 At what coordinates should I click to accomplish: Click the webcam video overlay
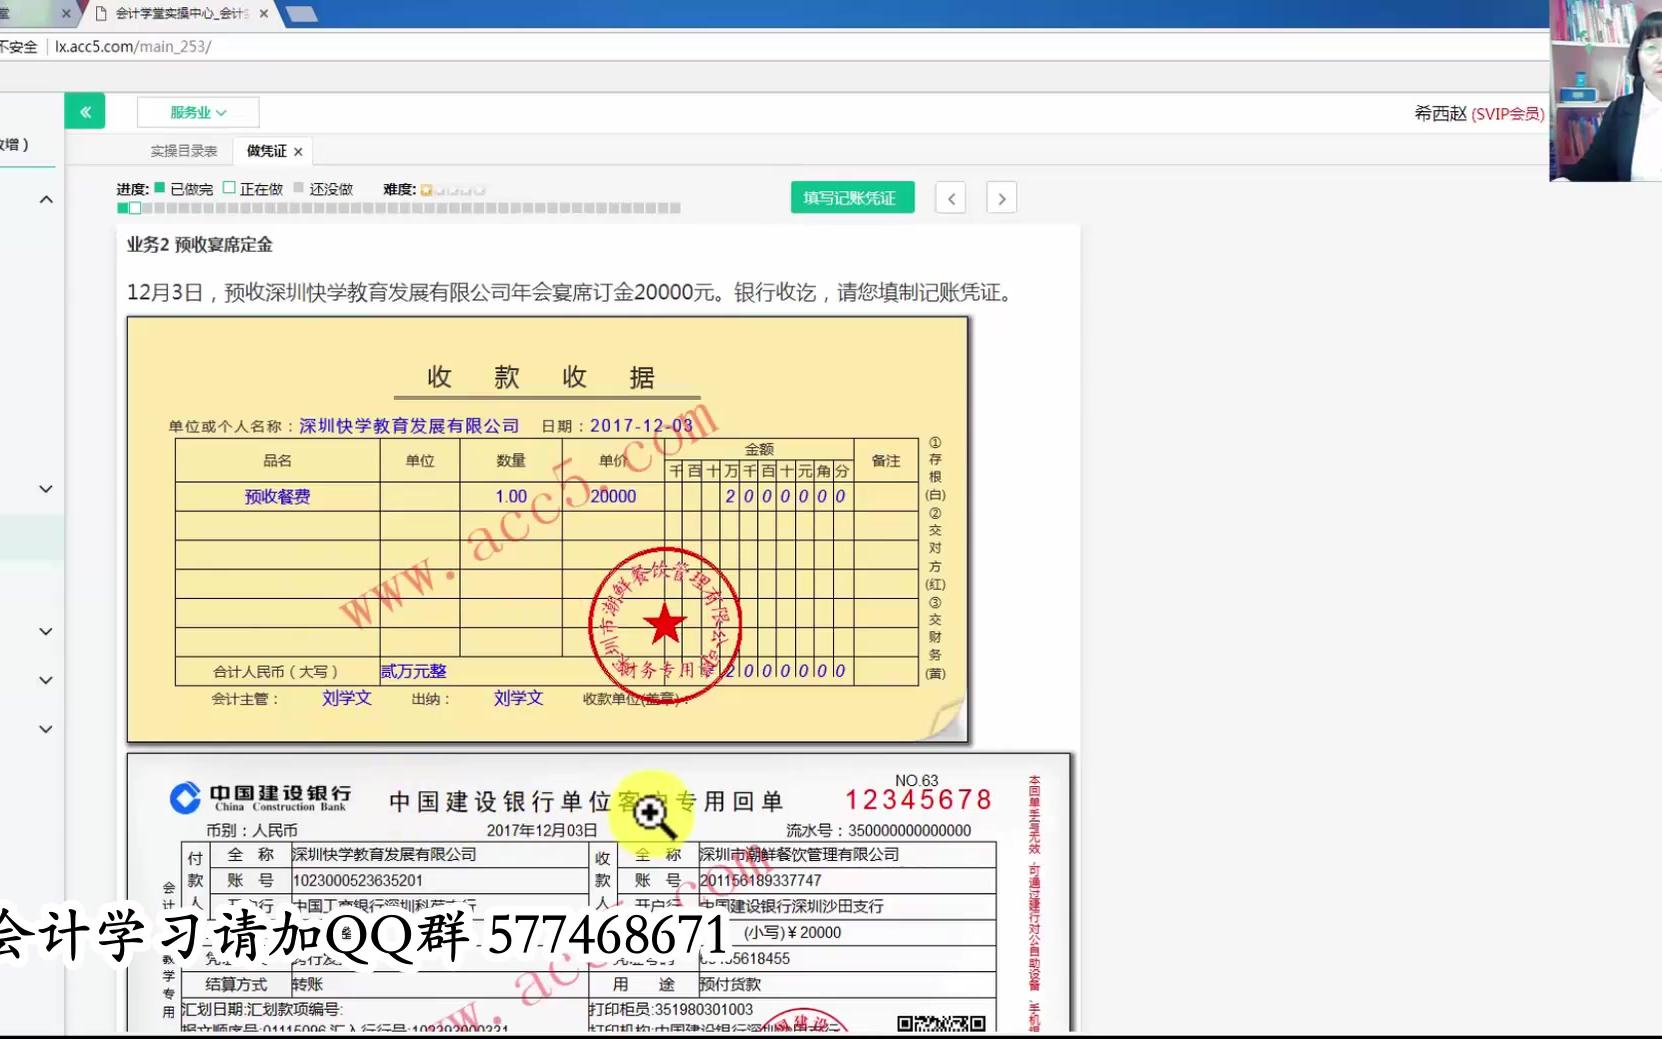click(1606, 90)
